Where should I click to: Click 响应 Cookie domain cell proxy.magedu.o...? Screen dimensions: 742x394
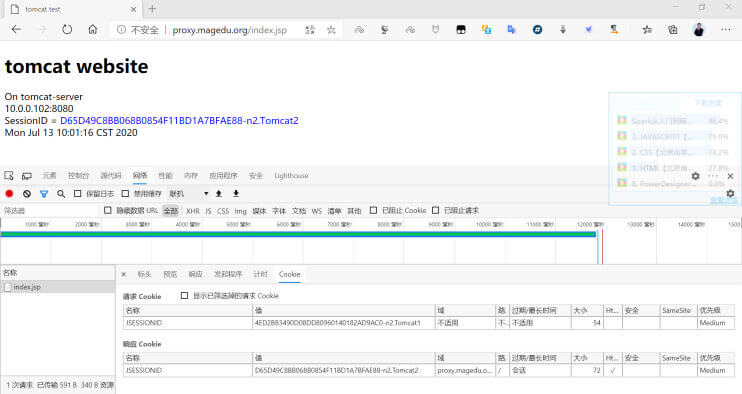click(x=465, y=370)
